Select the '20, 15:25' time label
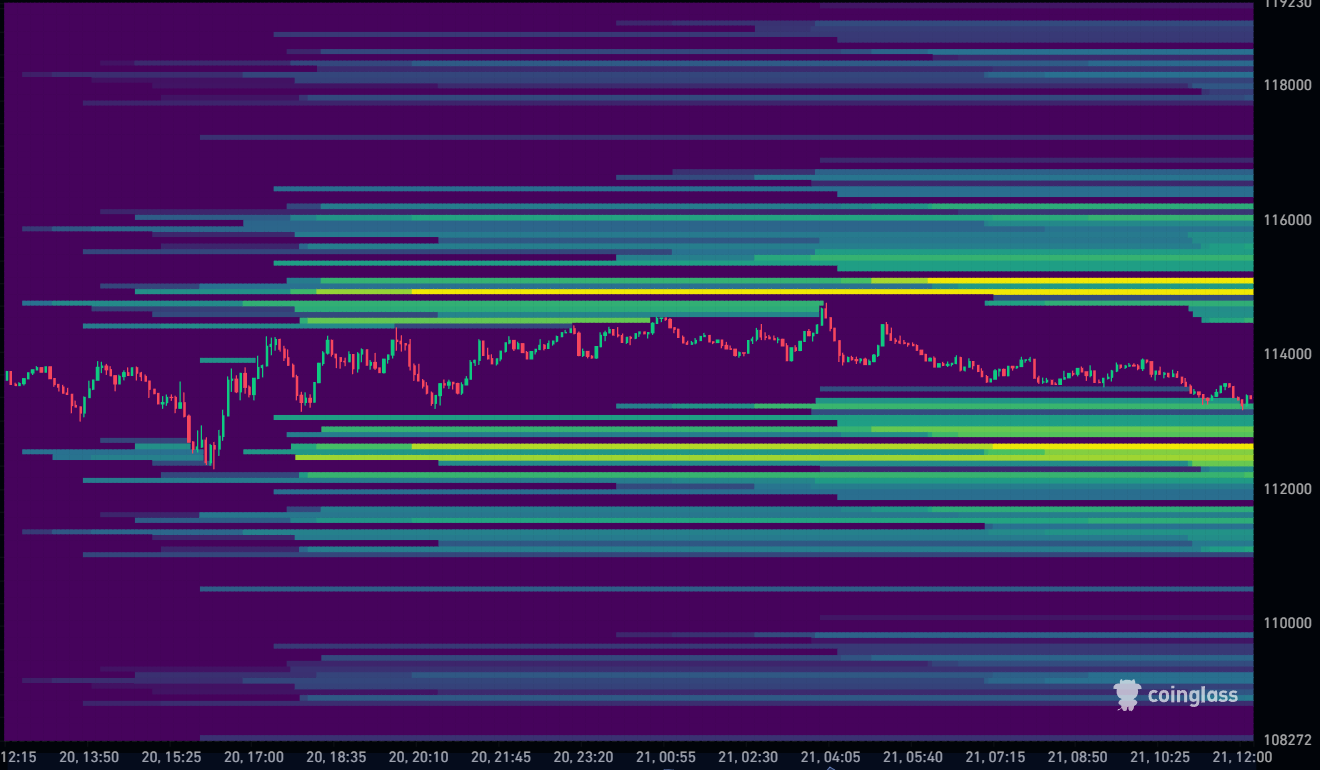This screenshot has width=1320, height=770. (x=172, y=757)
